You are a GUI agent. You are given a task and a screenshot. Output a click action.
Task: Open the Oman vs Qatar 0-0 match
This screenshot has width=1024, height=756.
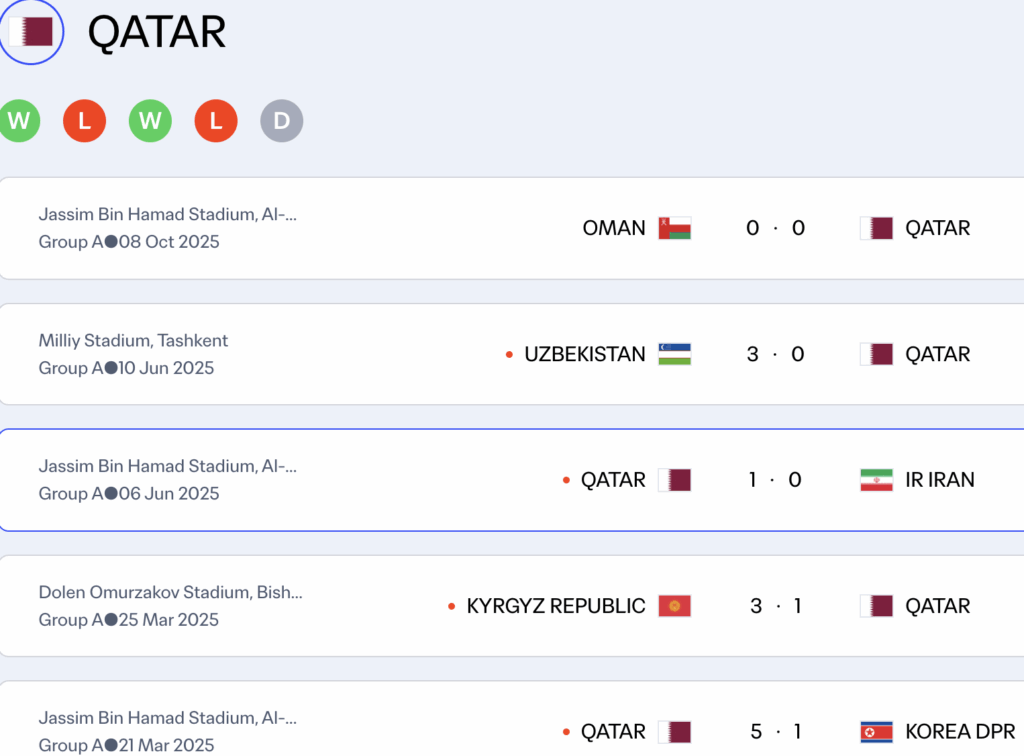[775, 228]
